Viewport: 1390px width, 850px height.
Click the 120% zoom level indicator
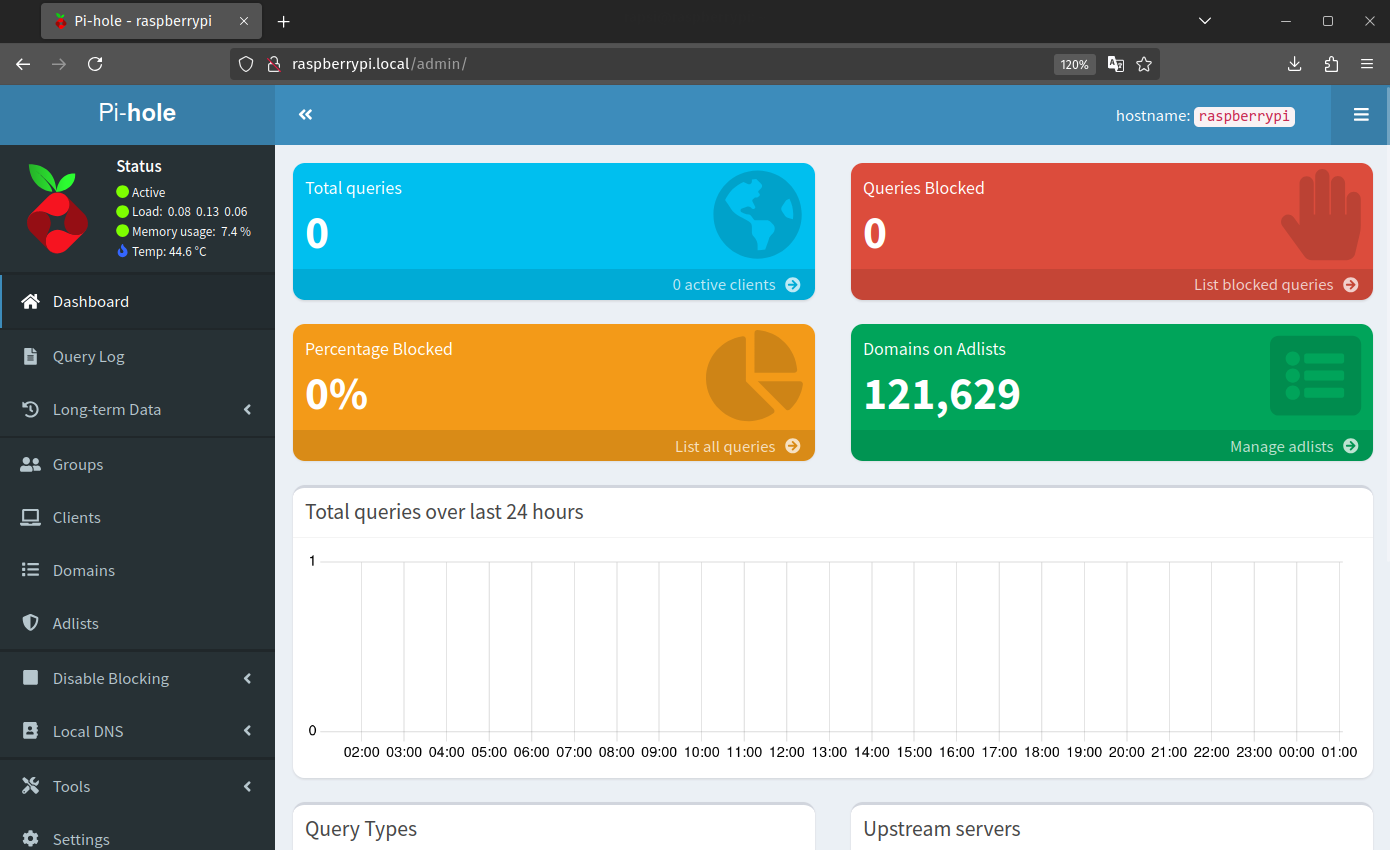pos(1075,64)
